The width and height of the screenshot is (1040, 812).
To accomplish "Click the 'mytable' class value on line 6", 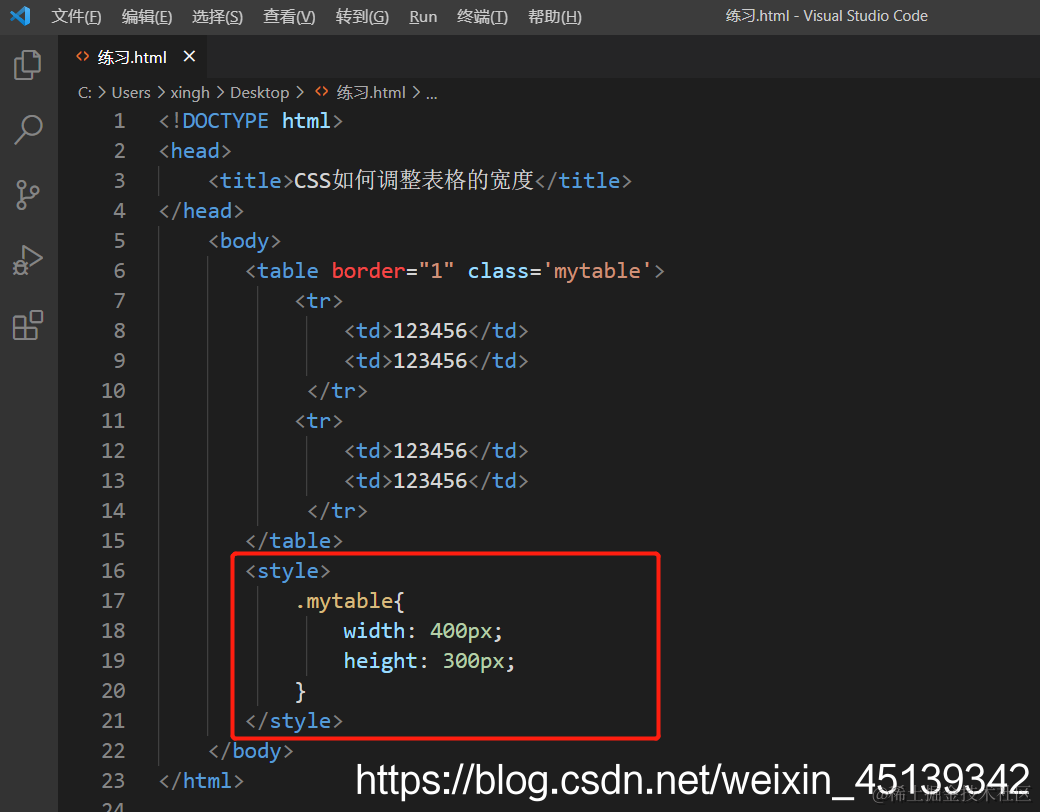I will [598, 271].
